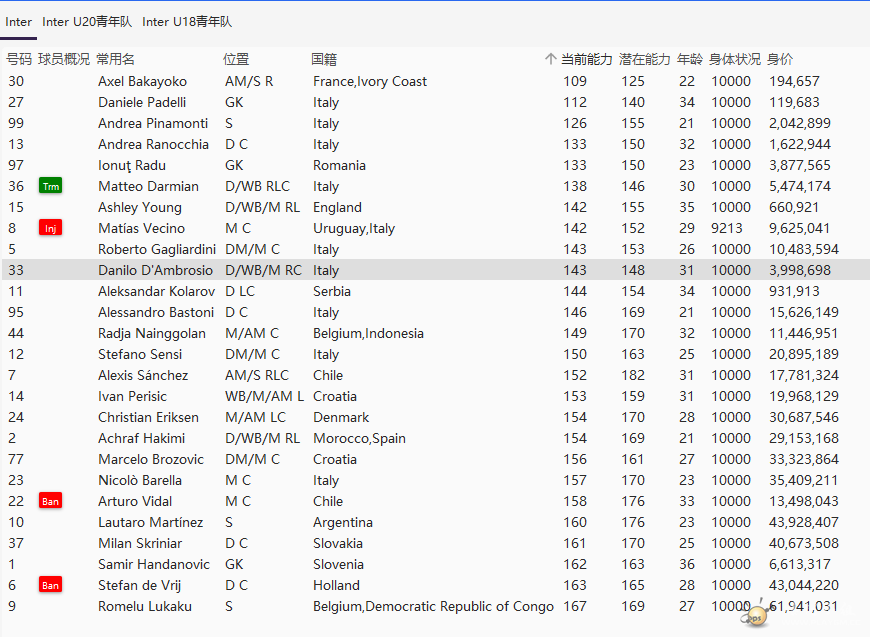Viewport: 870px width, 637px height.
Task: Sort by the 身价 column header
Action: pyautogui.click(x=780, y=59)
